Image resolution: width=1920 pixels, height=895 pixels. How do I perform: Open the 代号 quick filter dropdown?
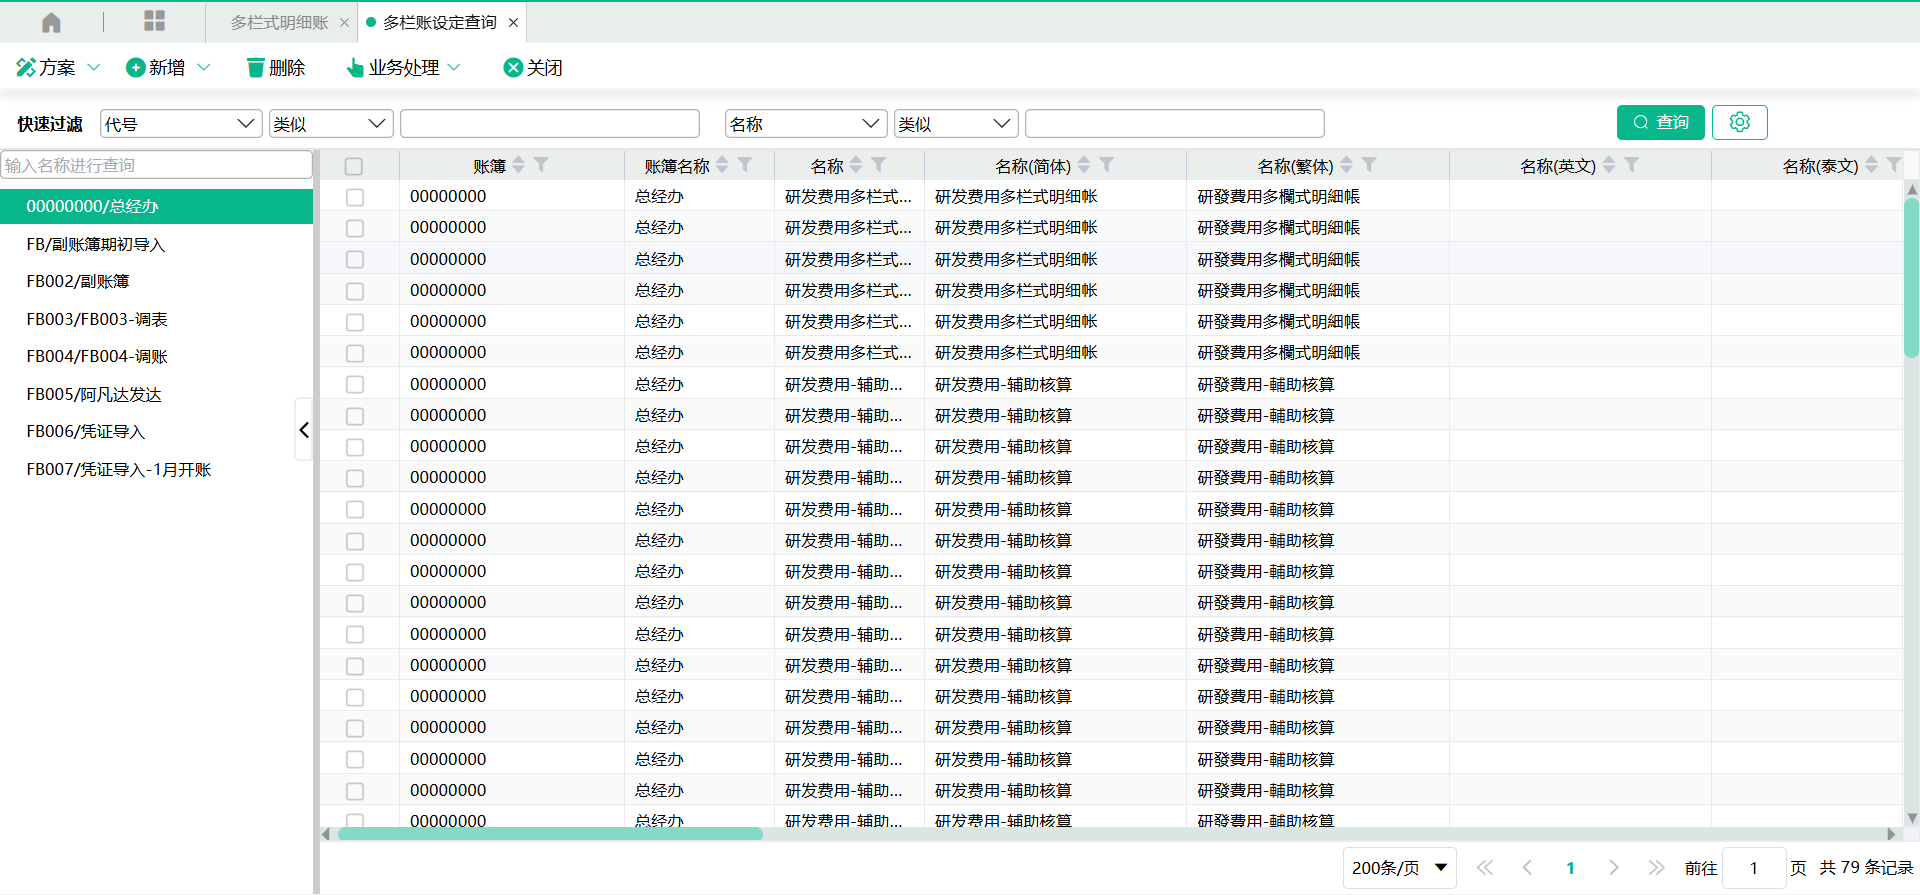181,124
